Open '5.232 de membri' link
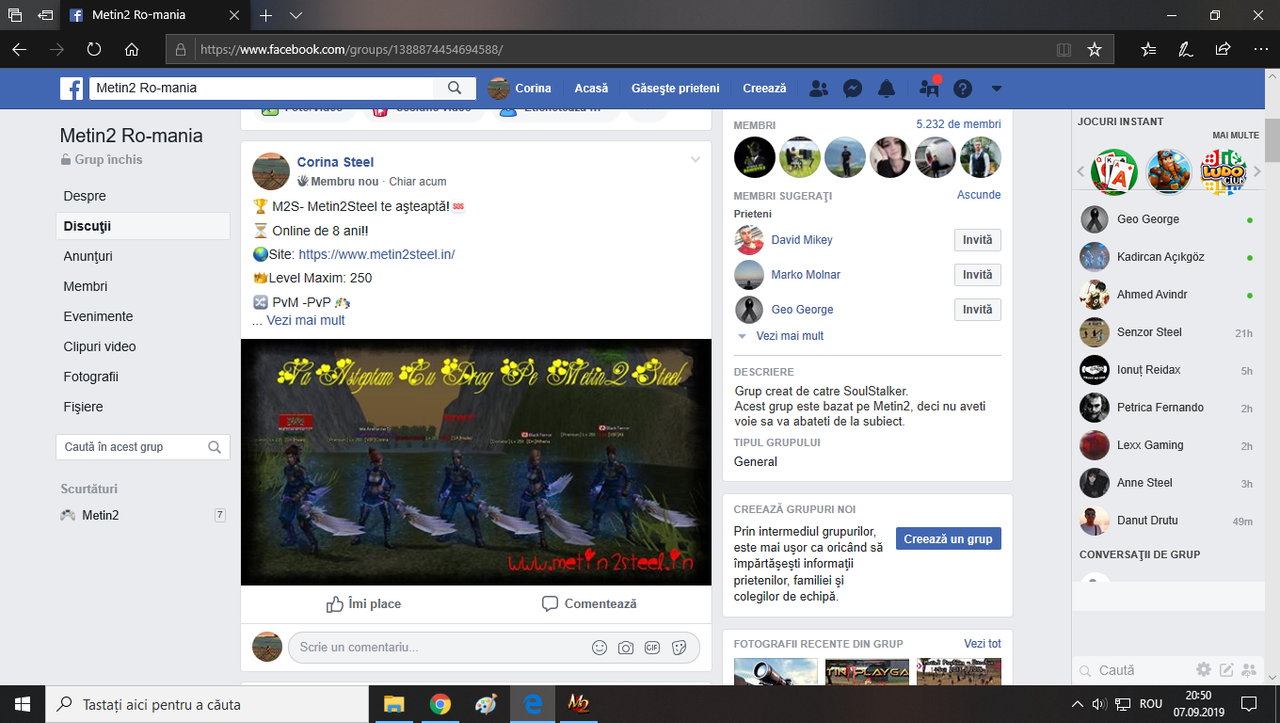 click(958, 125)
